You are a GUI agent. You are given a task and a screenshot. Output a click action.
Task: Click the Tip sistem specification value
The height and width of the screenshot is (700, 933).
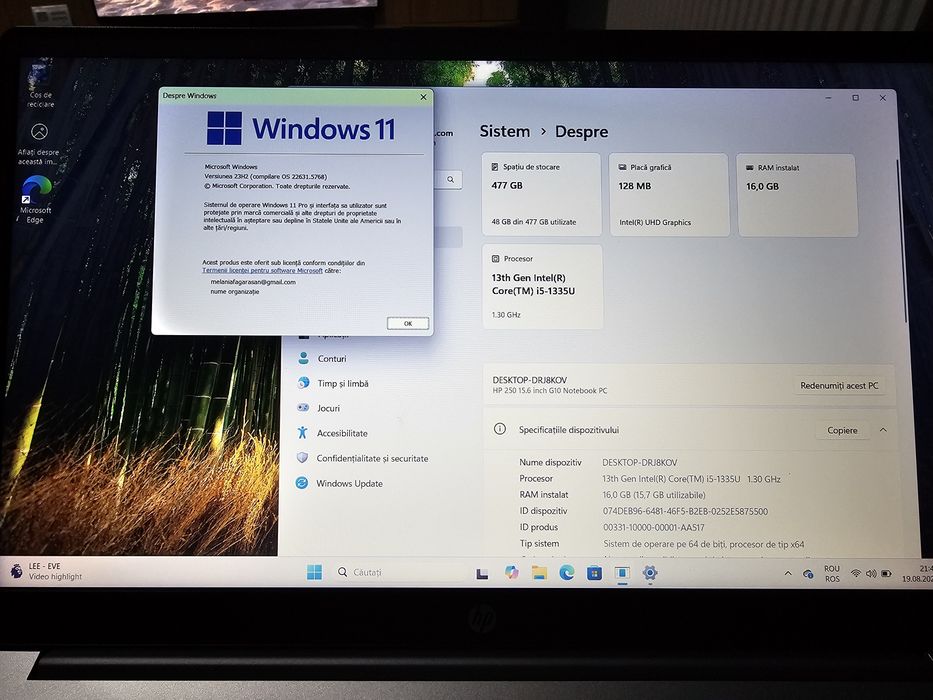[x=703, y=544]
